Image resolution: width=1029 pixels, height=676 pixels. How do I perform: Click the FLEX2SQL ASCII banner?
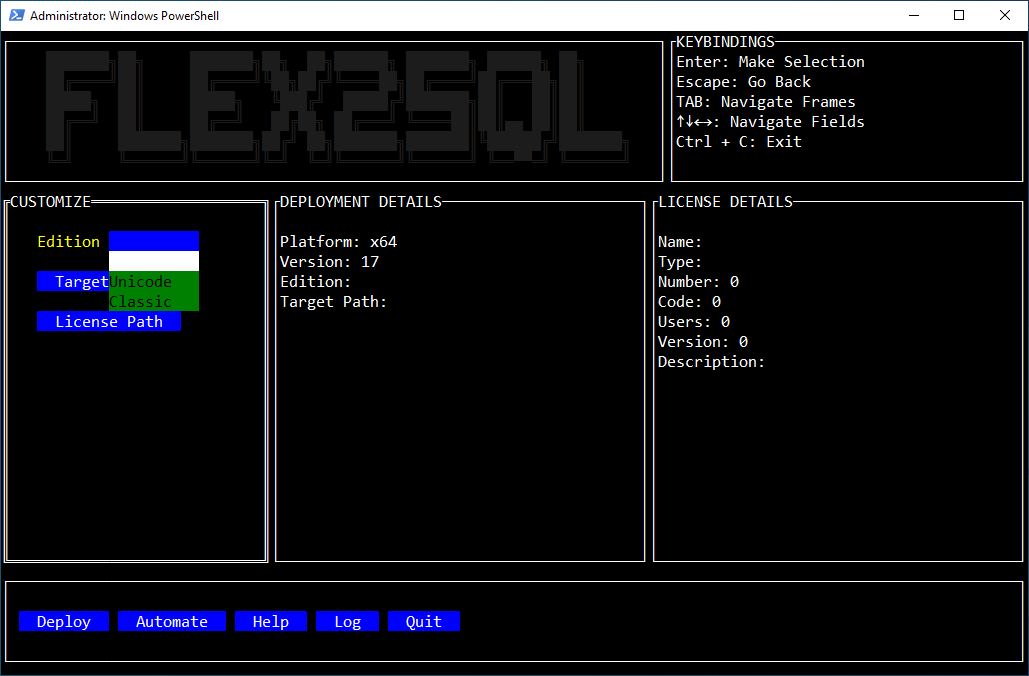tap(334, 106)
